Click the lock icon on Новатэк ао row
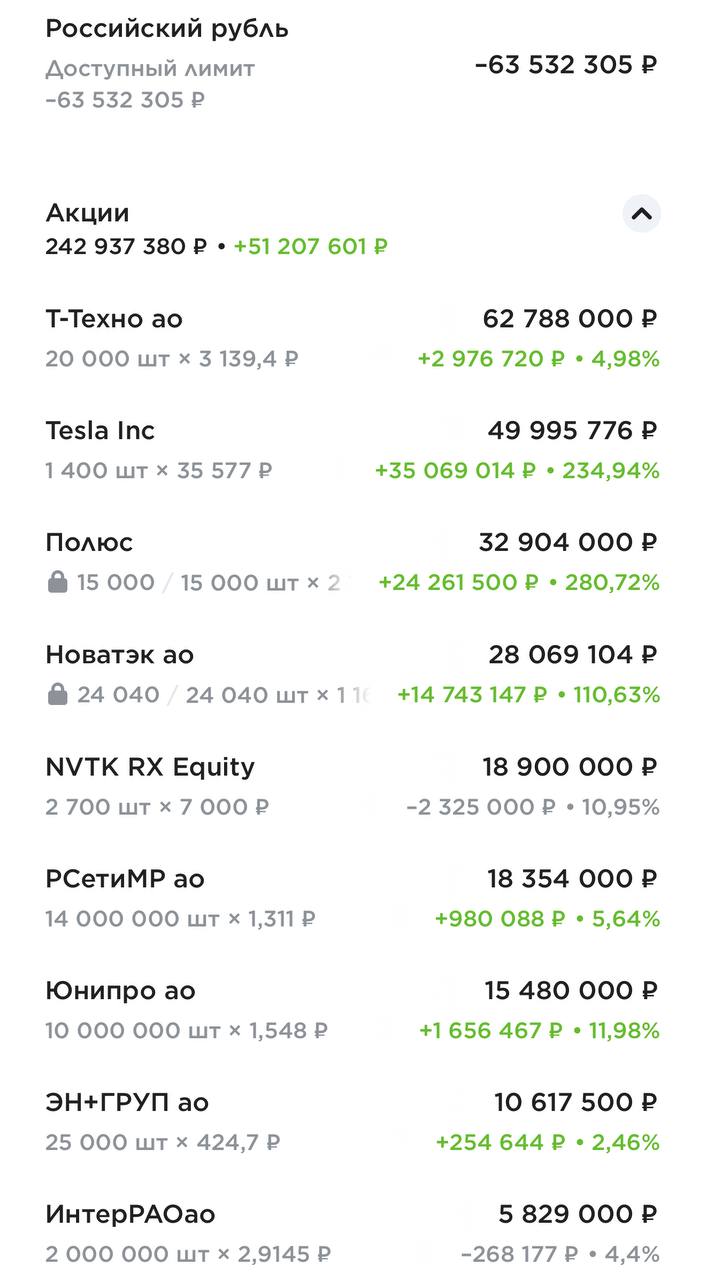 pyautogui.click(x=57, y=694)
